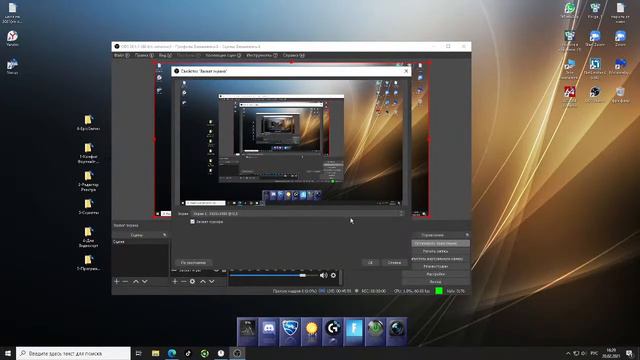Open the Правка menu in OBS
The height and width of the screenshot is (360, 640).
point(144,55)
